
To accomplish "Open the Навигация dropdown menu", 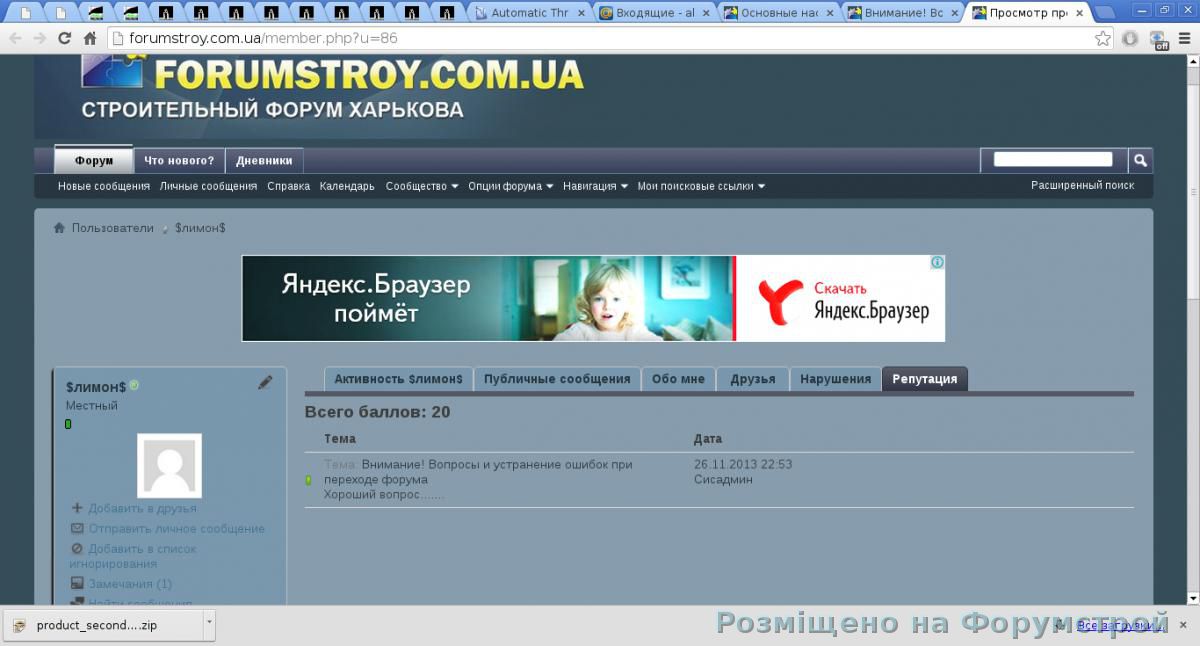I will (x=595, y=186).
